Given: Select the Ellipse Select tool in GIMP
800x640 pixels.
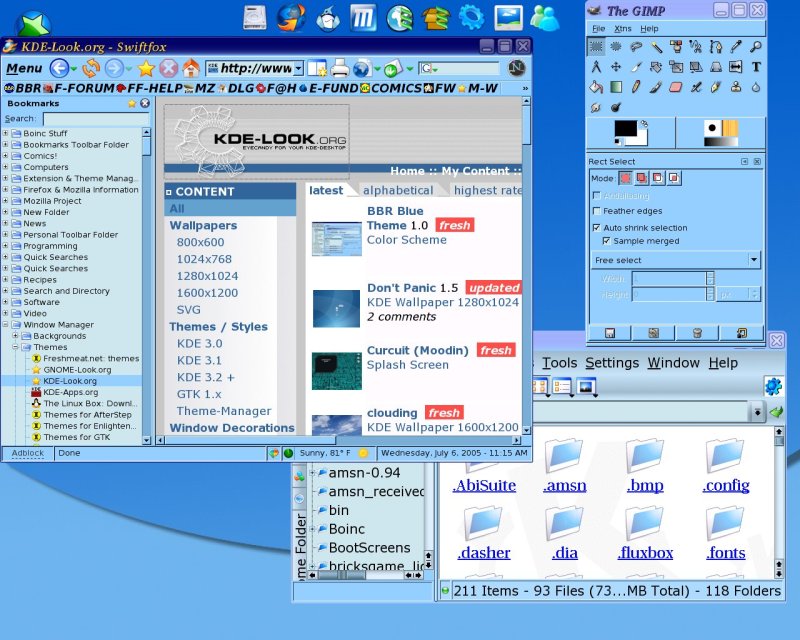Looking at the screenshot, I should [616, 47].
